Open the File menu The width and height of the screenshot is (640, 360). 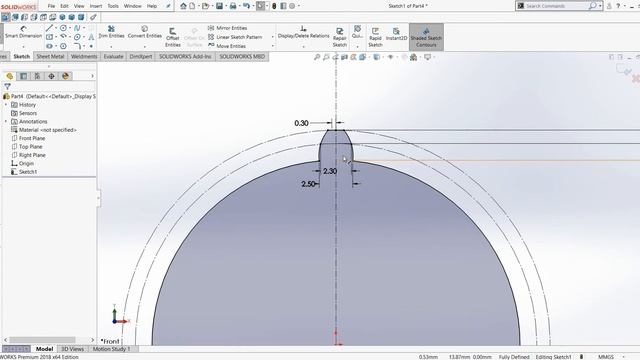(x=51, y=6)
